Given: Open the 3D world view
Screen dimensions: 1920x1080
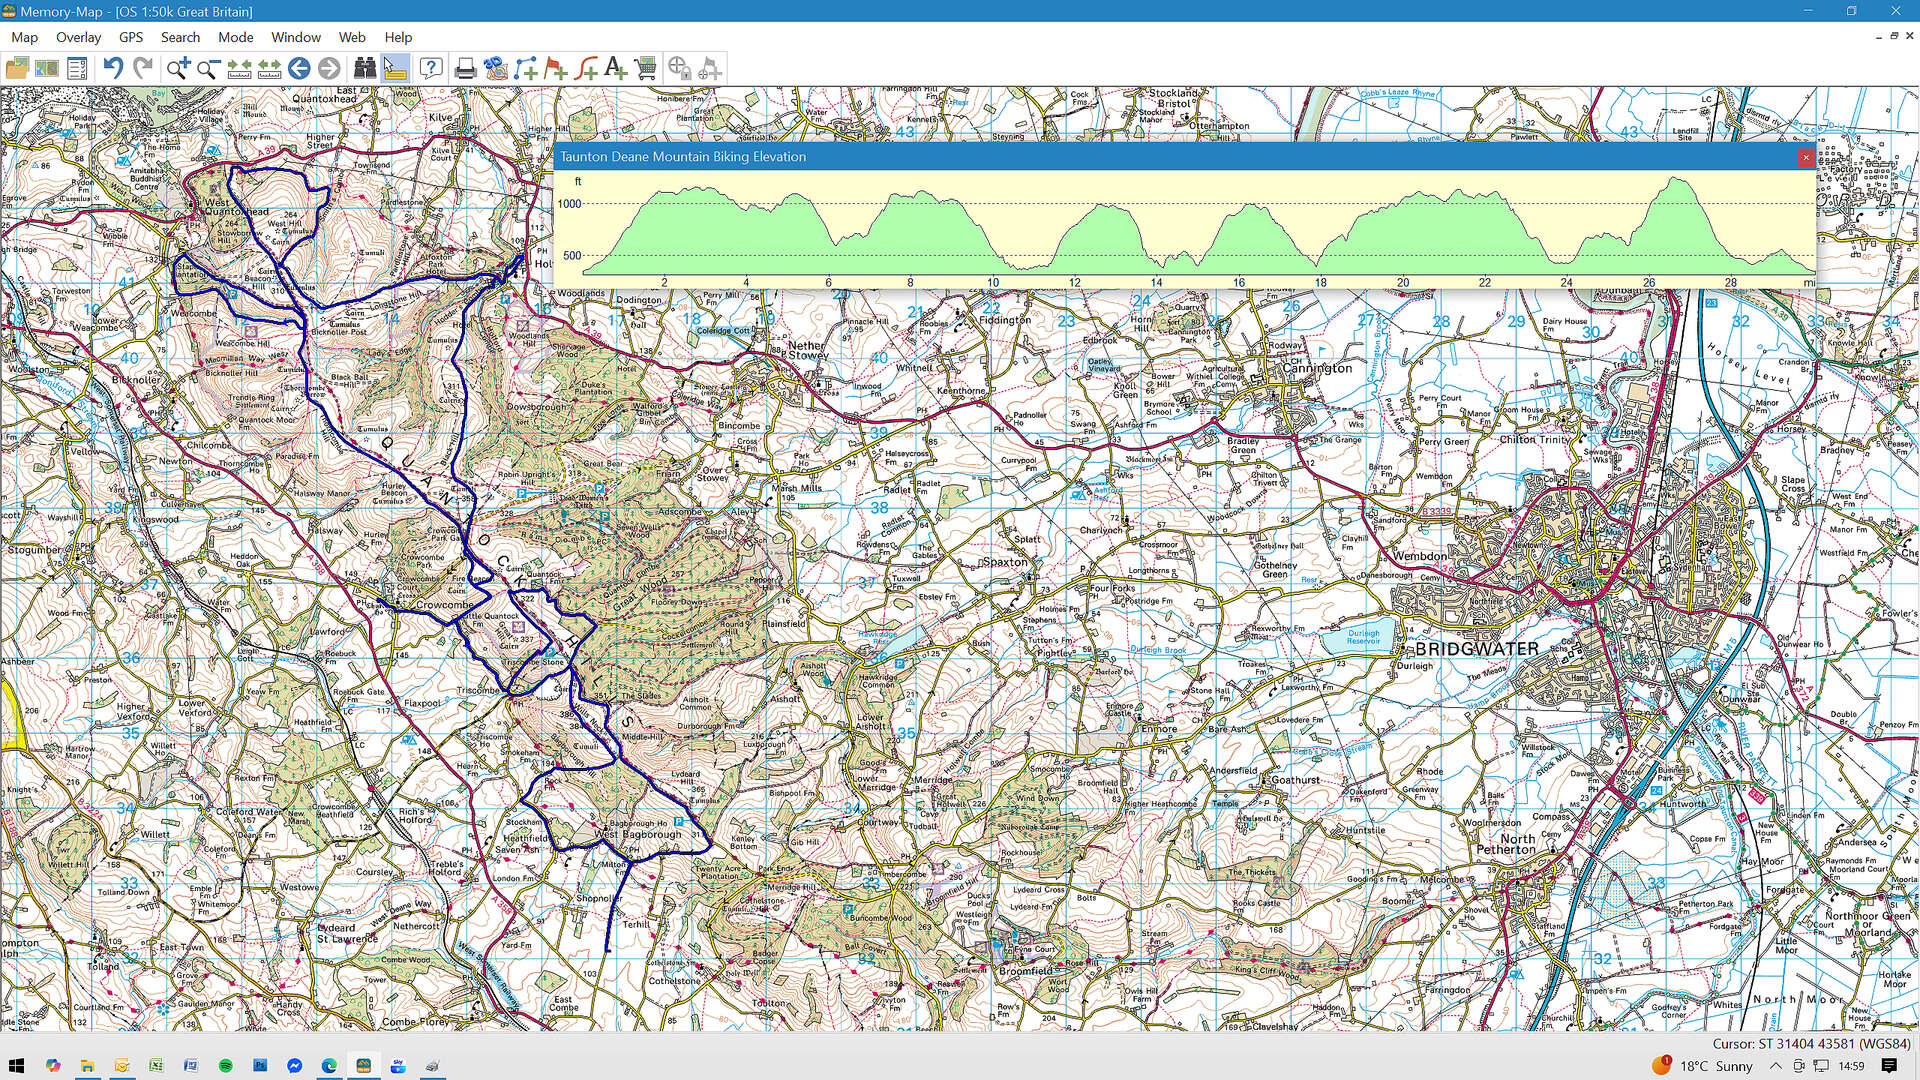Looking at the screenshot, I should [496, 68].
